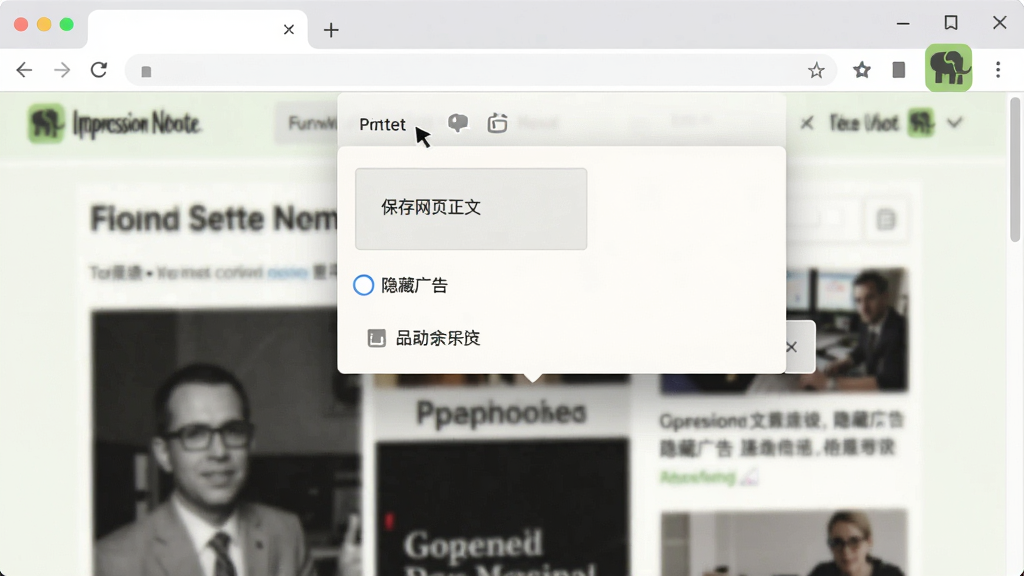The image size is (1024, 576).
Task: Go forward with the browser forward arrow
Action: [62, 70]
